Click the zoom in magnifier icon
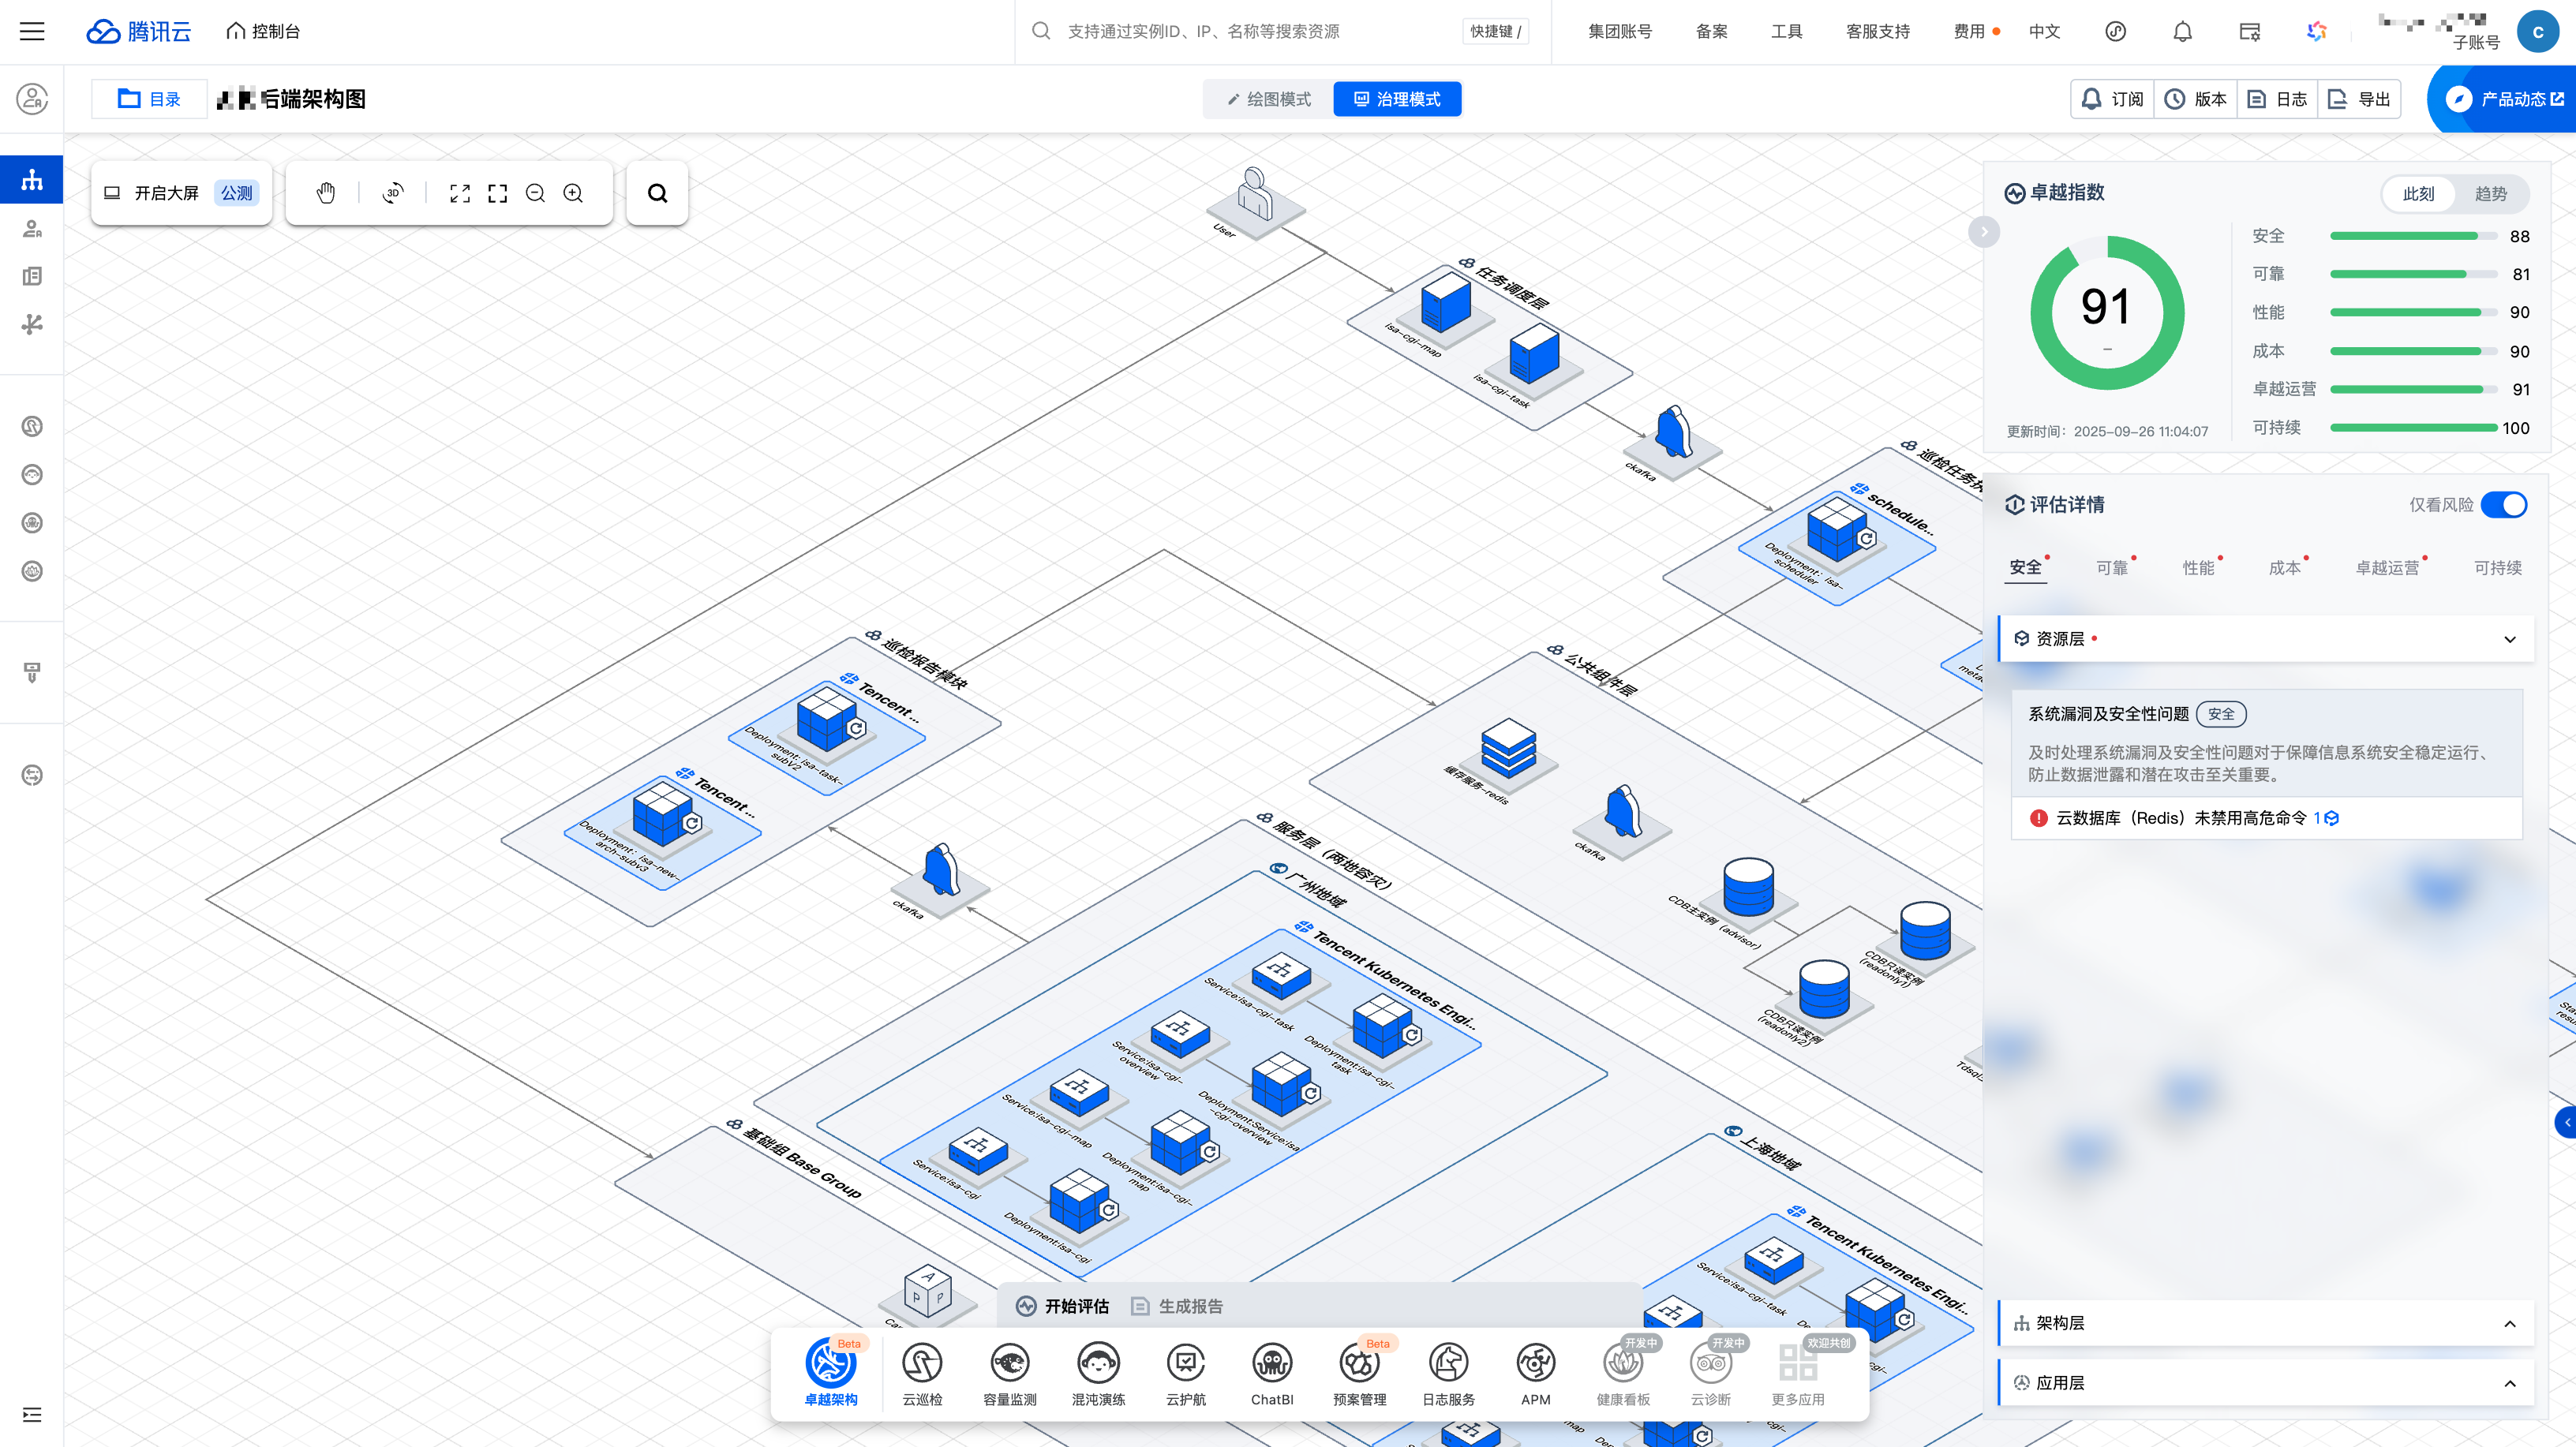This screenshot has height=1447, width=2576. tap(573, 193)
